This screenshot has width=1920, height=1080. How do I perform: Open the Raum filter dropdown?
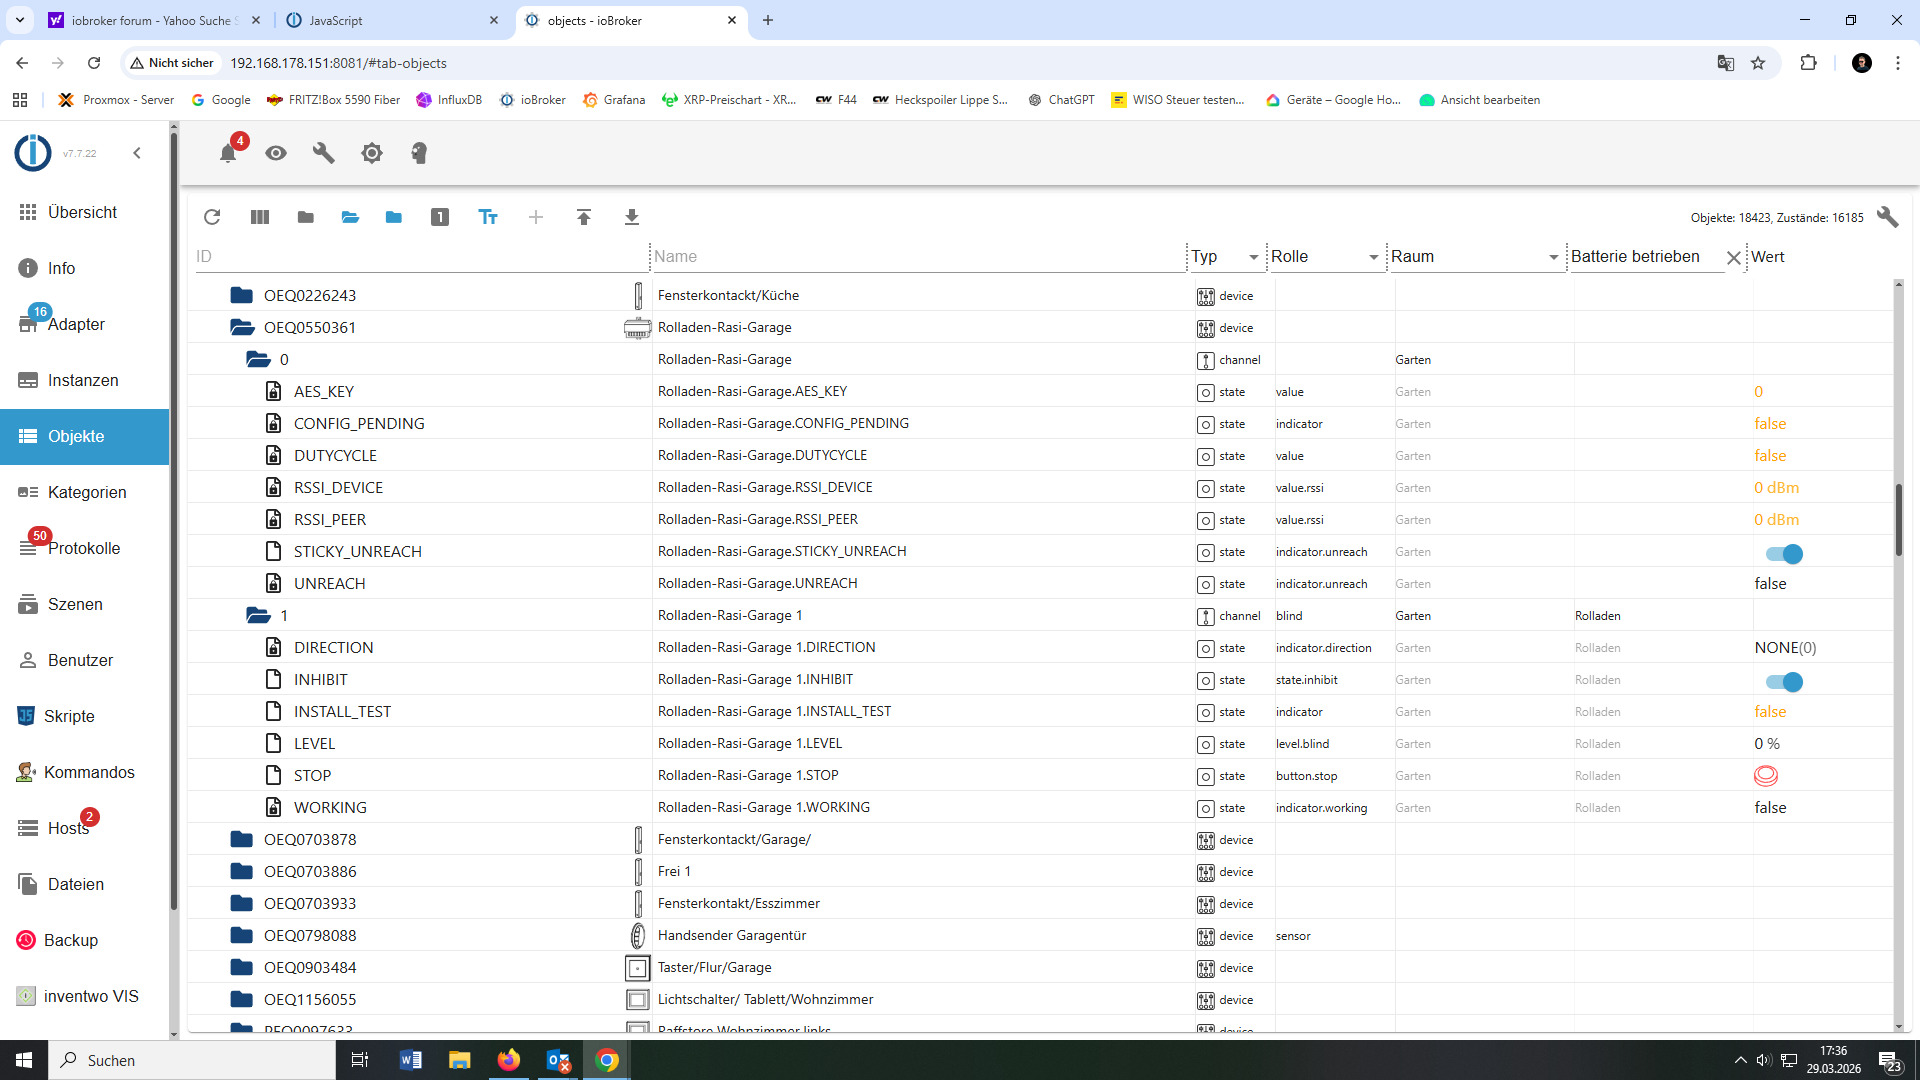(1553, 257)
